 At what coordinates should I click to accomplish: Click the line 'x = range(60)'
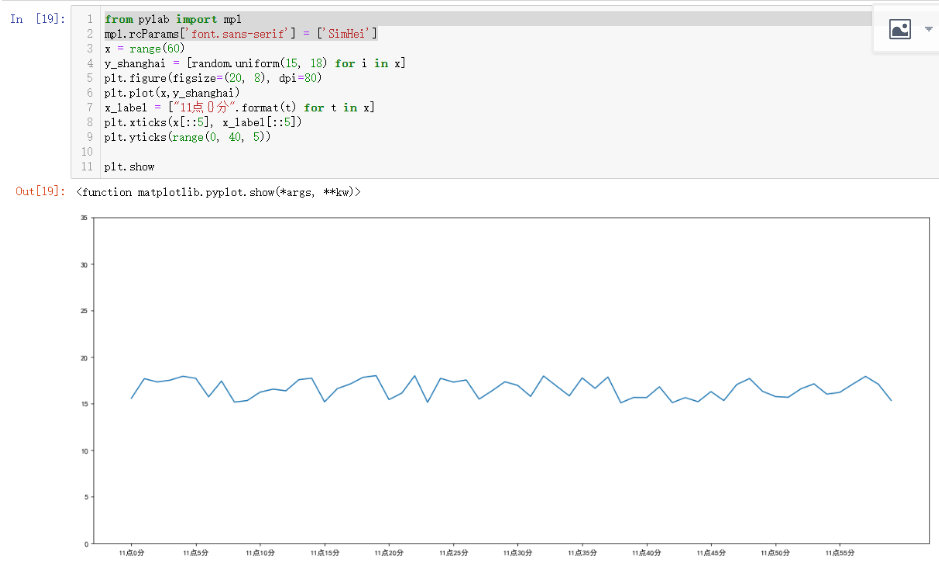pos(144,48)
